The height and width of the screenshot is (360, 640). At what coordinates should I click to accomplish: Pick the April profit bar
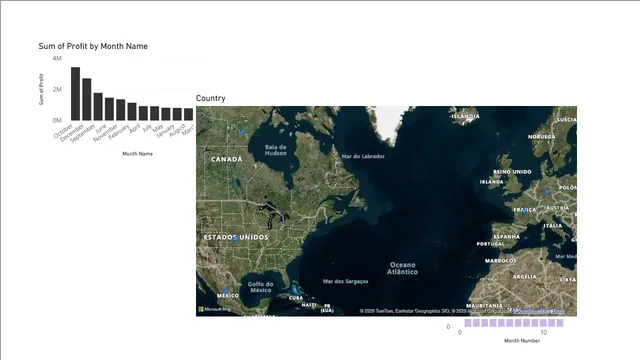(x=143, y=113)
